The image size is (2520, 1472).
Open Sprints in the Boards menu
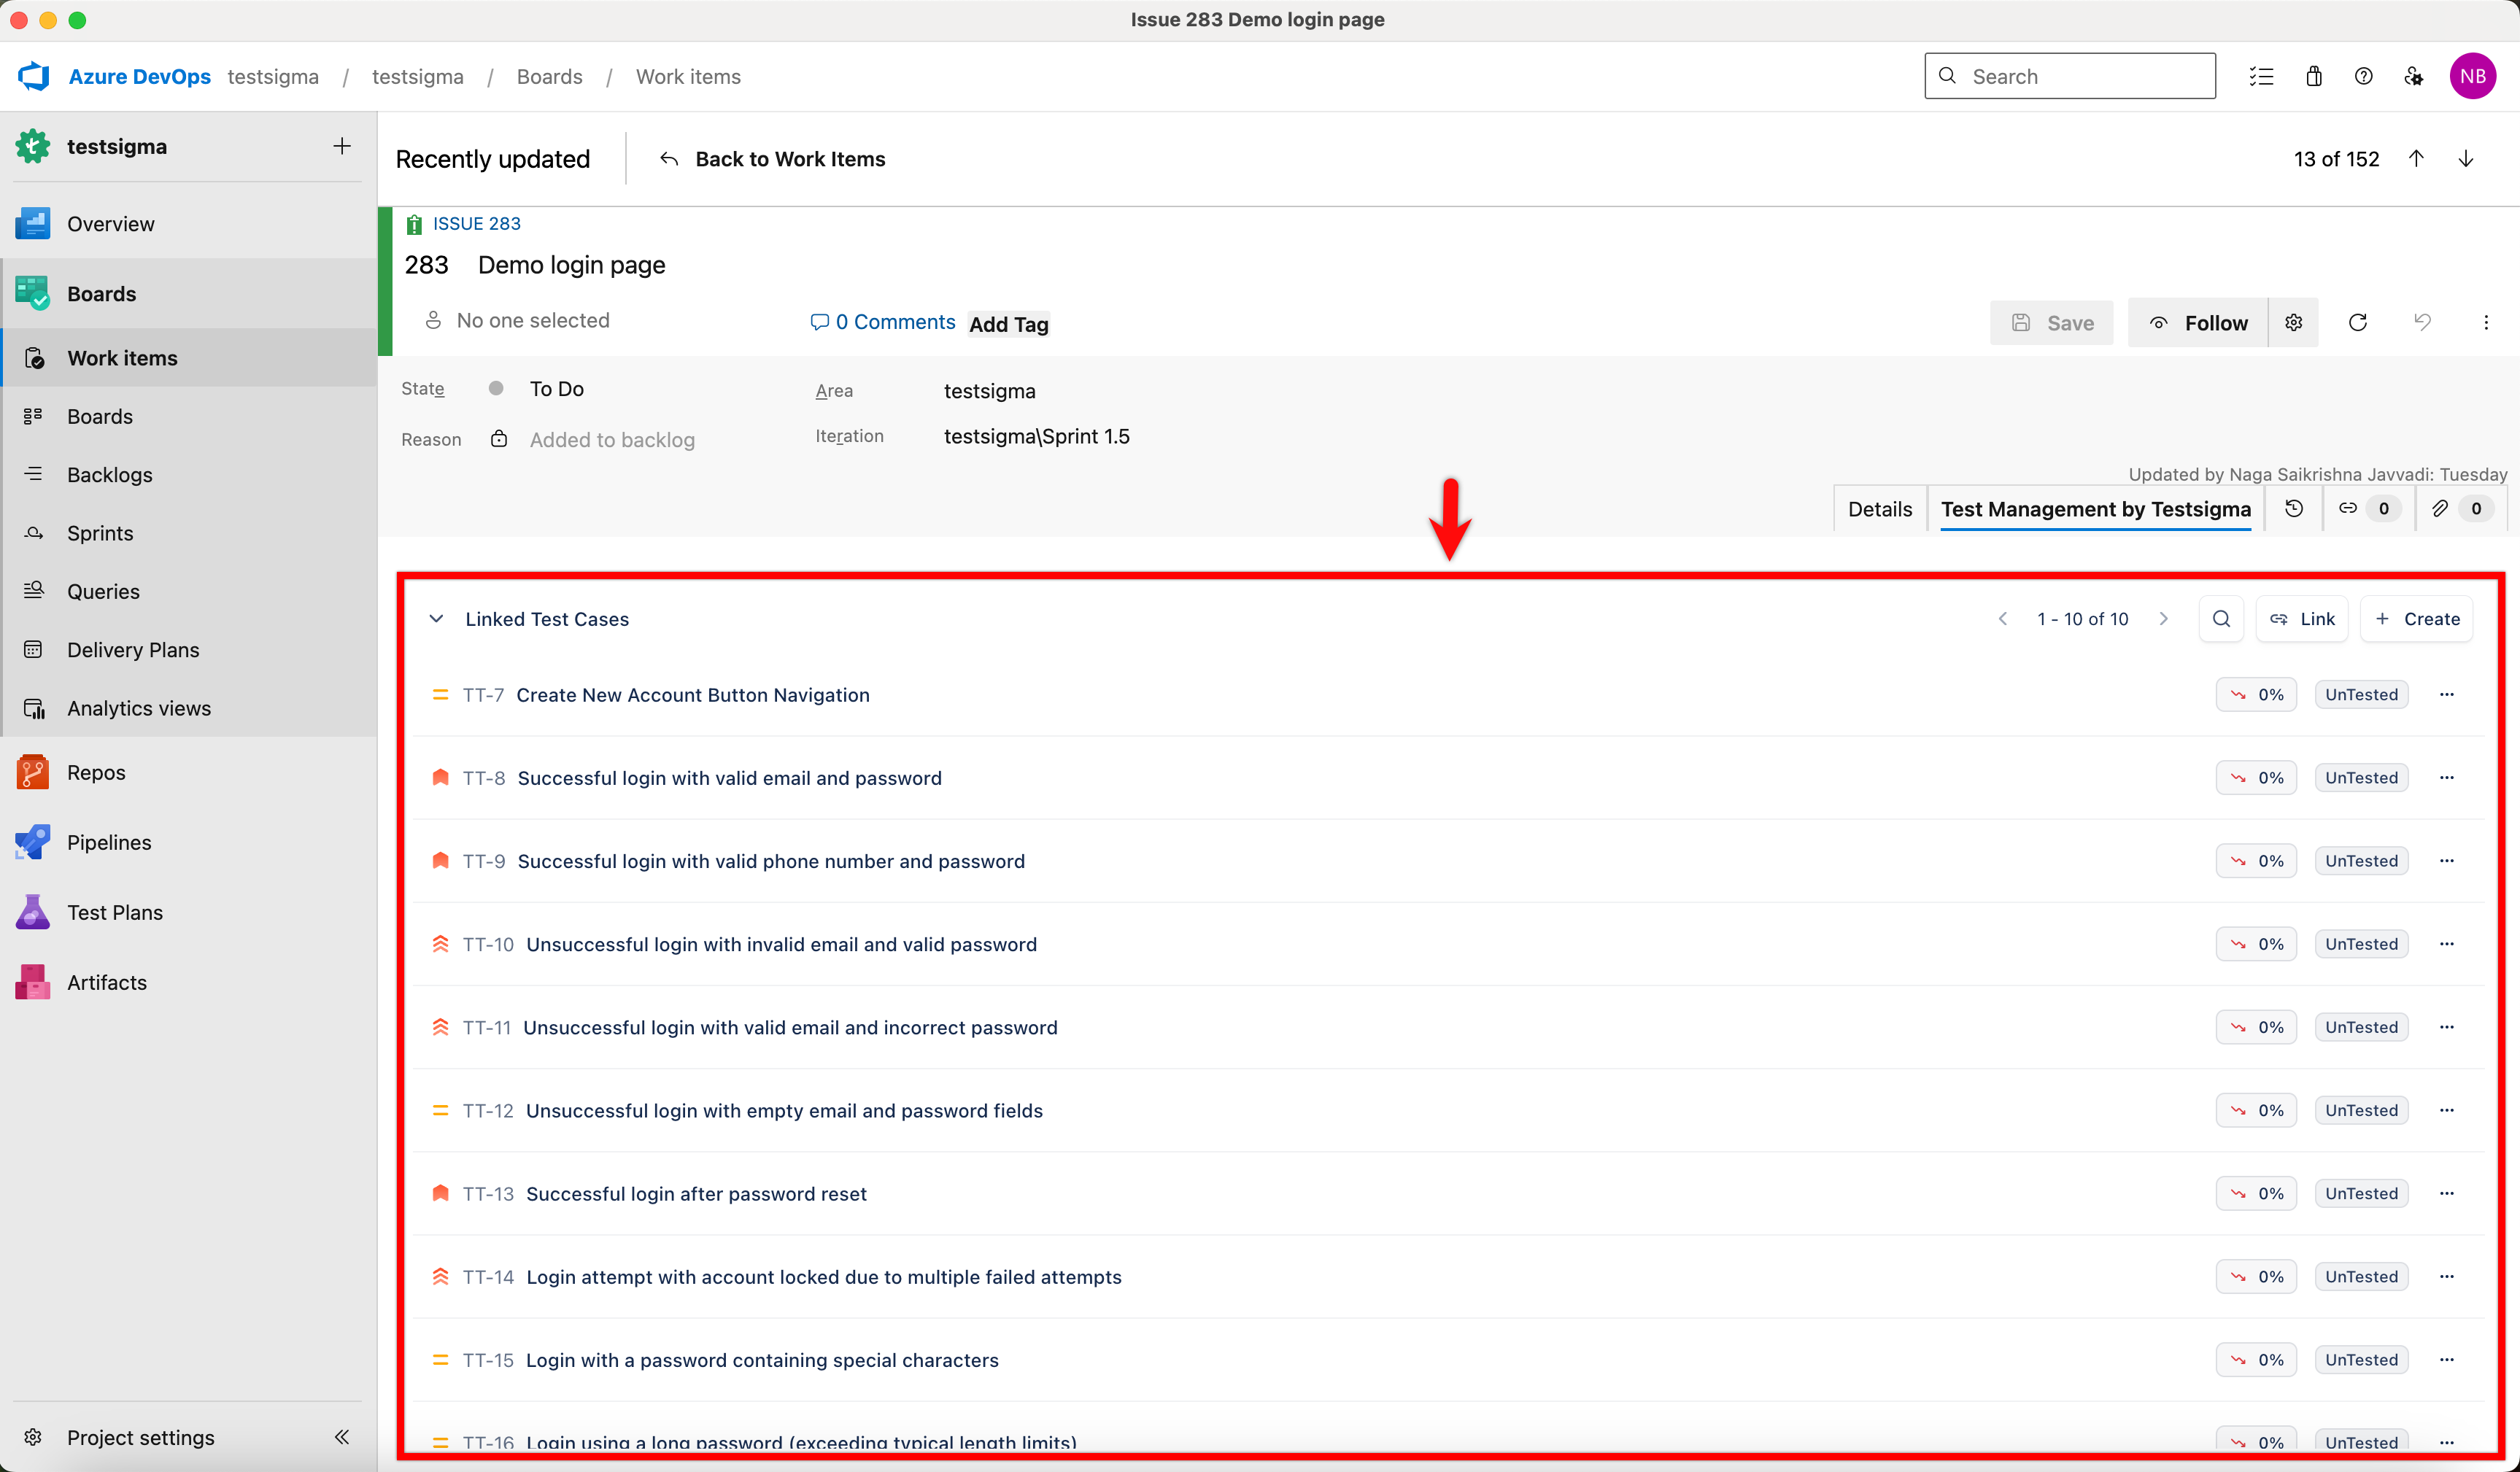100,533
